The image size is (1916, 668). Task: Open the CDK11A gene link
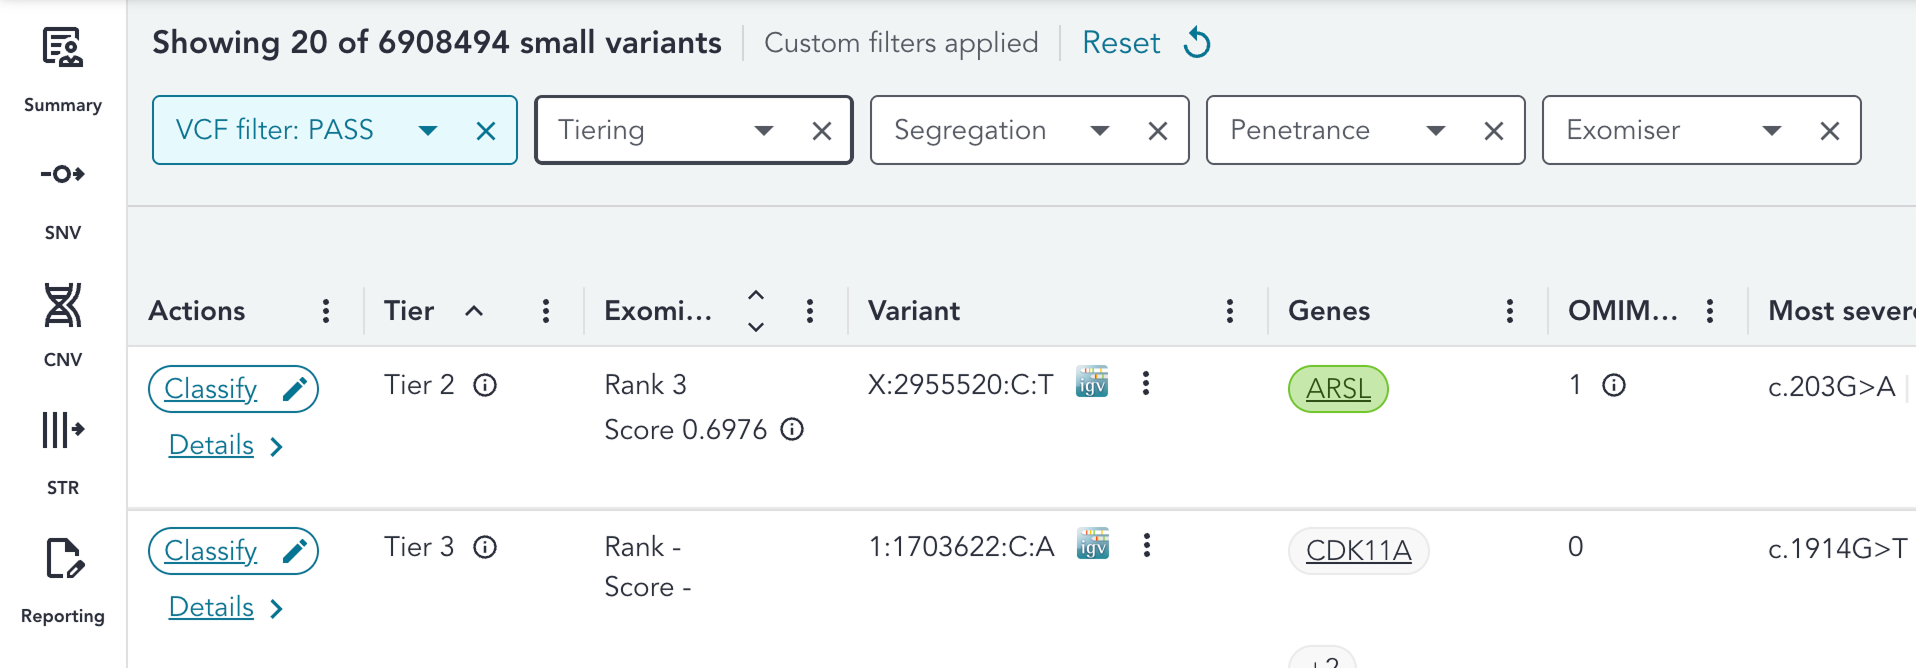click(1359, 551)
